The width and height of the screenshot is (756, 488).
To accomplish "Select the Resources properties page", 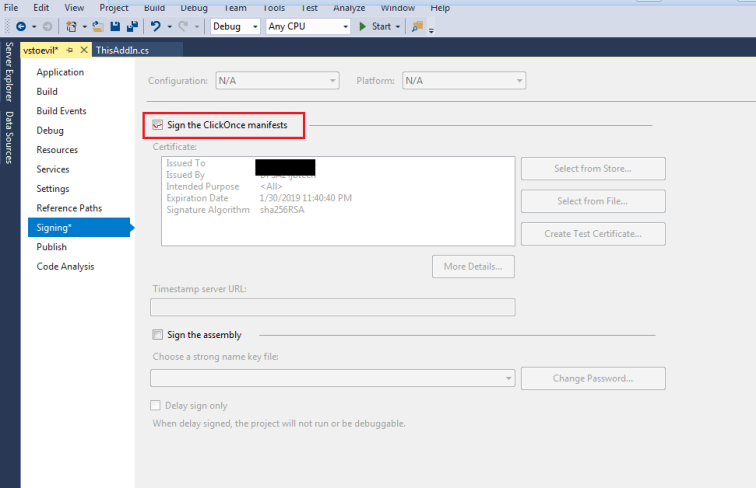I will tap(57, 149).
